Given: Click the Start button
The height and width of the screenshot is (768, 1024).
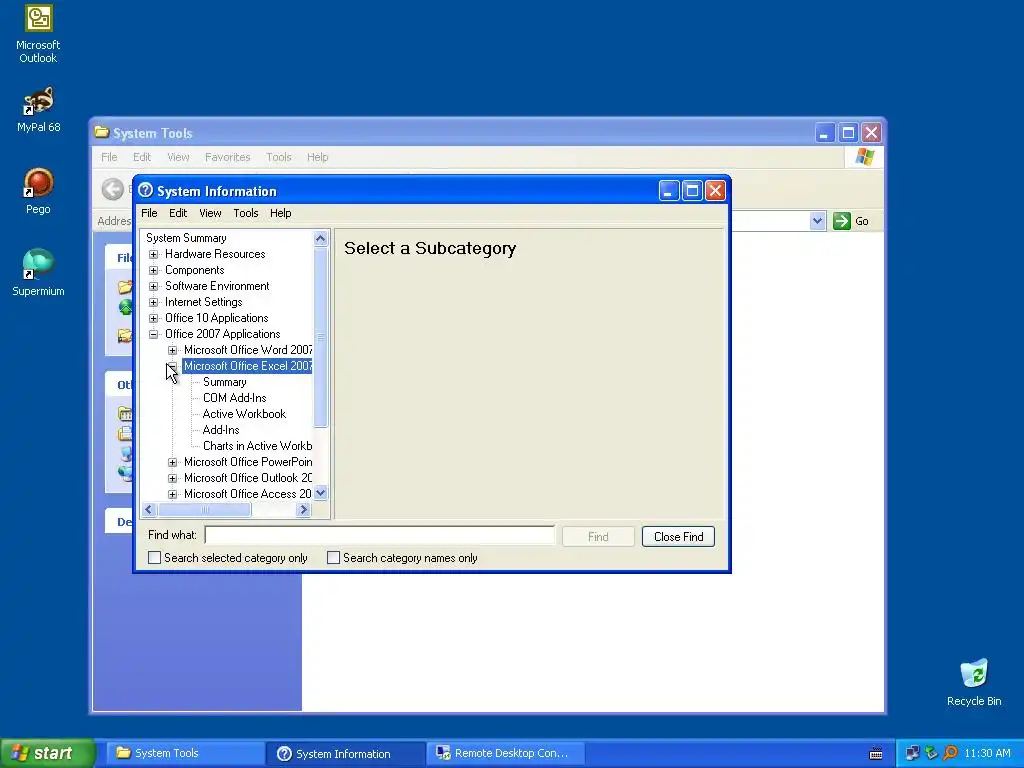Looking at the screenshot, I should (x=48, y=753).
